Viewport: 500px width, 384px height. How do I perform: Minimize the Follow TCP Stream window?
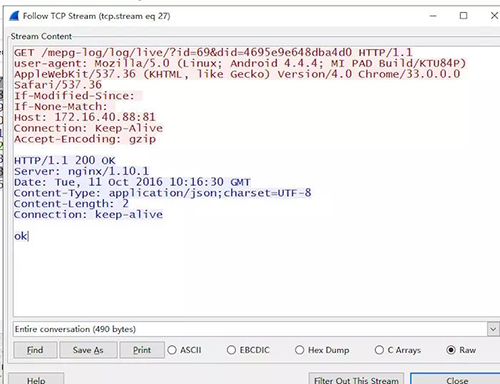click(x=433, y=16)
